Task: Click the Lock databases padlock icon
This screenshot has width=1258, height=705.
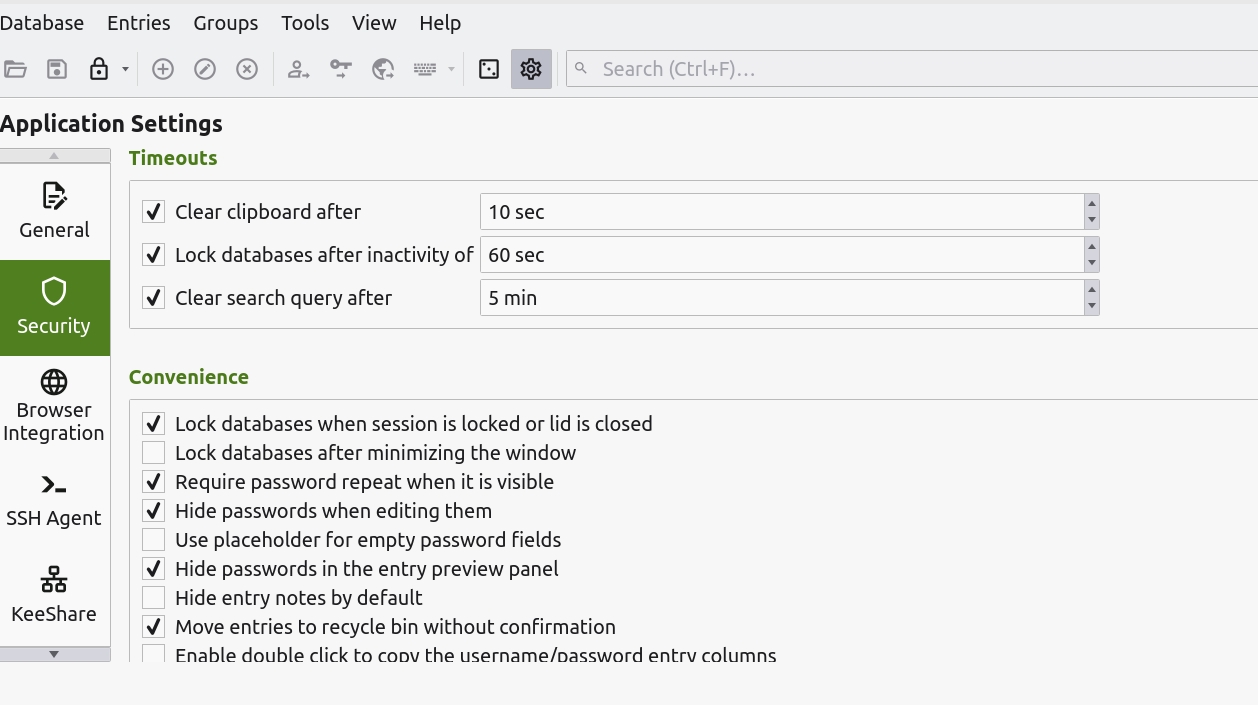Action: [100, 69]
